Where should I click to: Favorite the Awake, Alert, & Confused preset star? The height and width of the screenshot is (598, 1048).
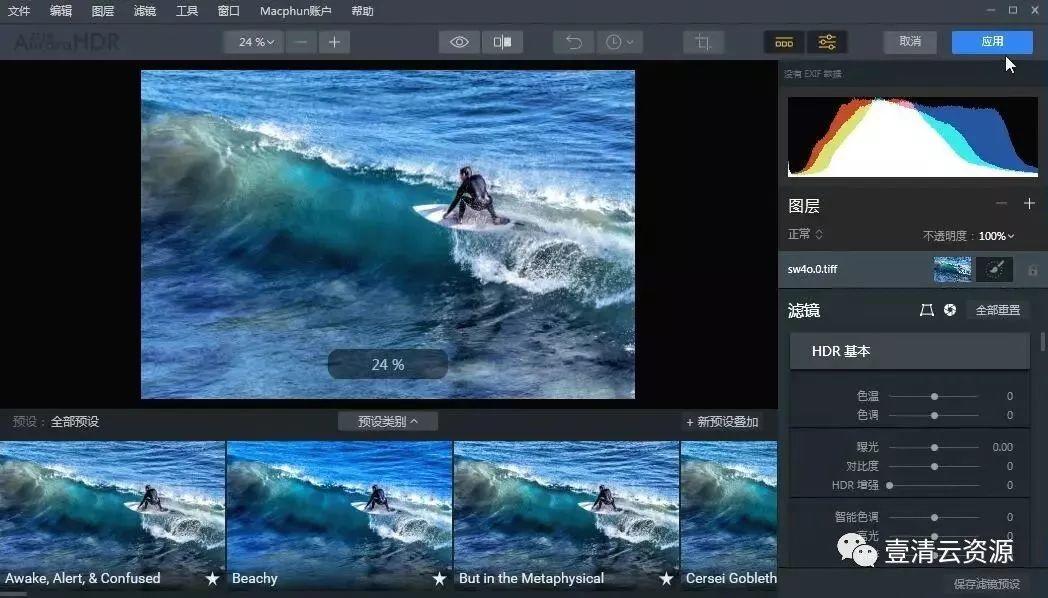[212, 578]
